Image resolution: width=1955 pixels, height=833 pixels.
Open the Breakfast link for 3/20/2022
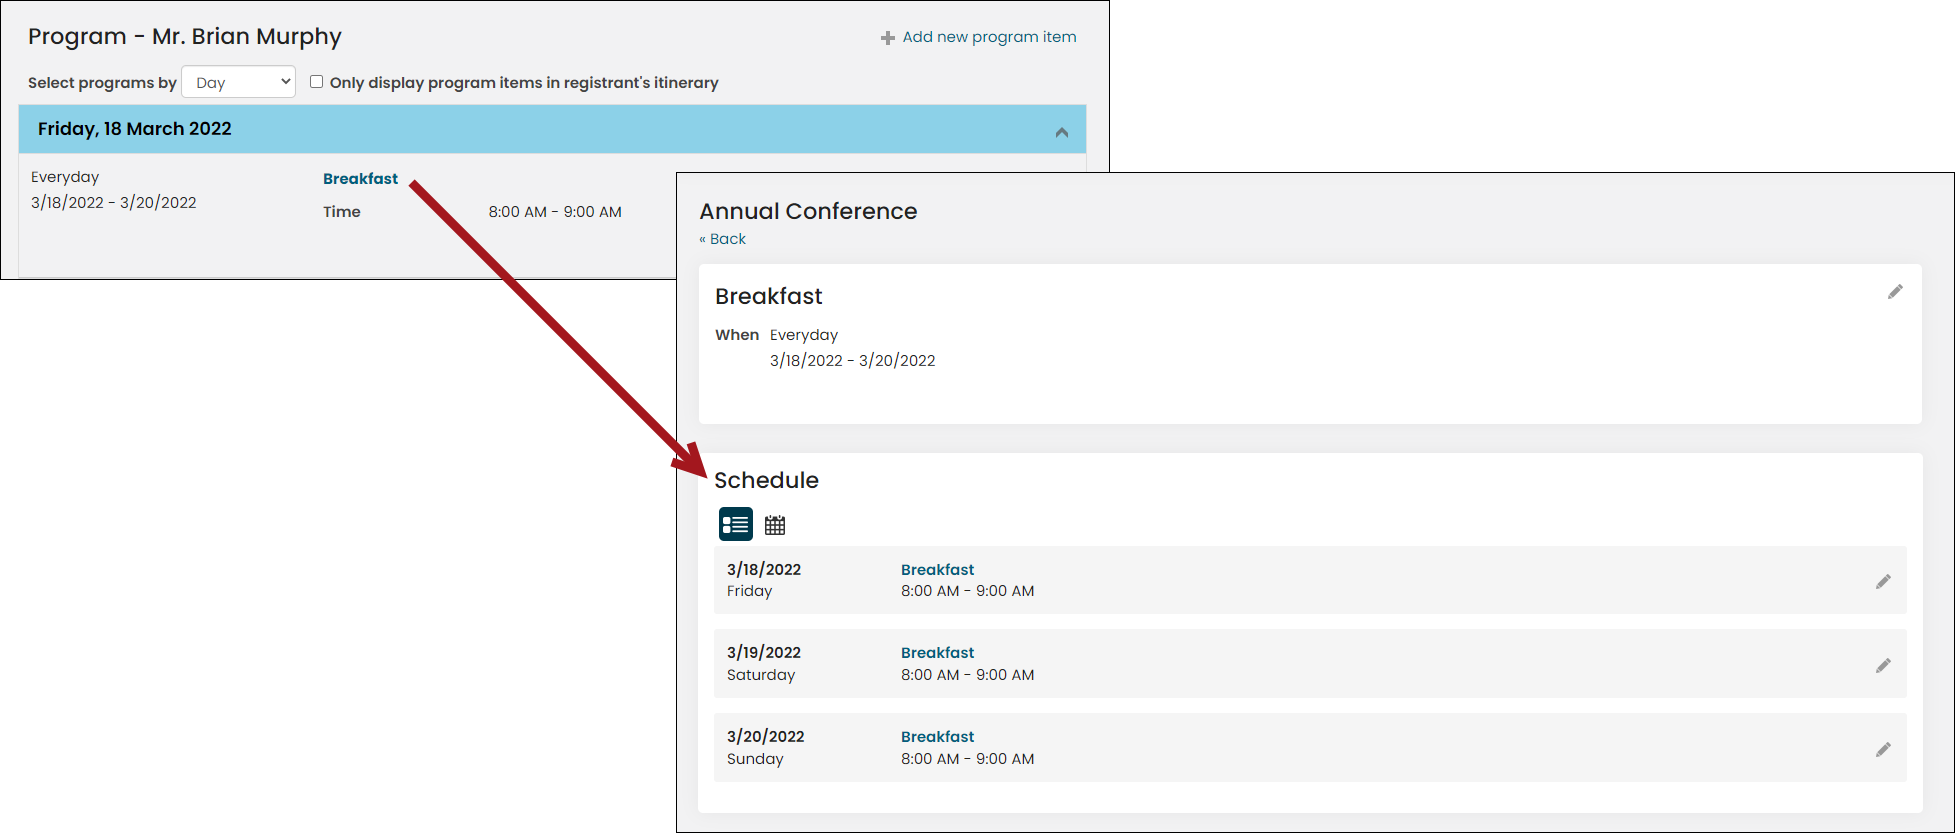point(937,737)
